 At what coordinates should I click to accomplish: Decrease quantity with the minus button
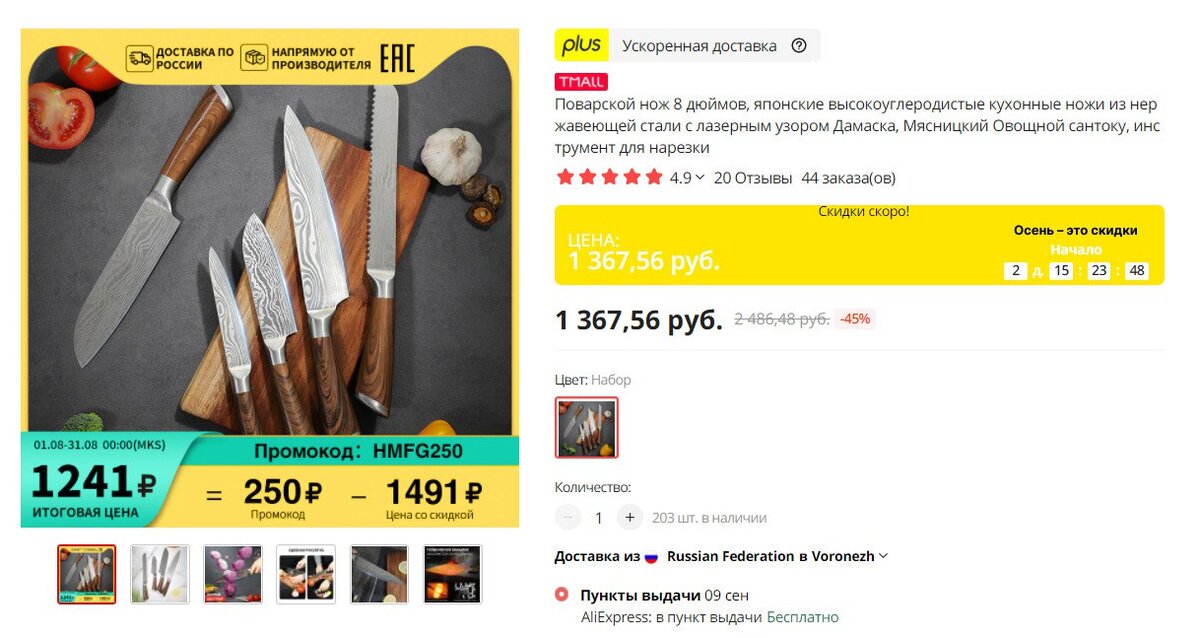[x=568, y=518]
